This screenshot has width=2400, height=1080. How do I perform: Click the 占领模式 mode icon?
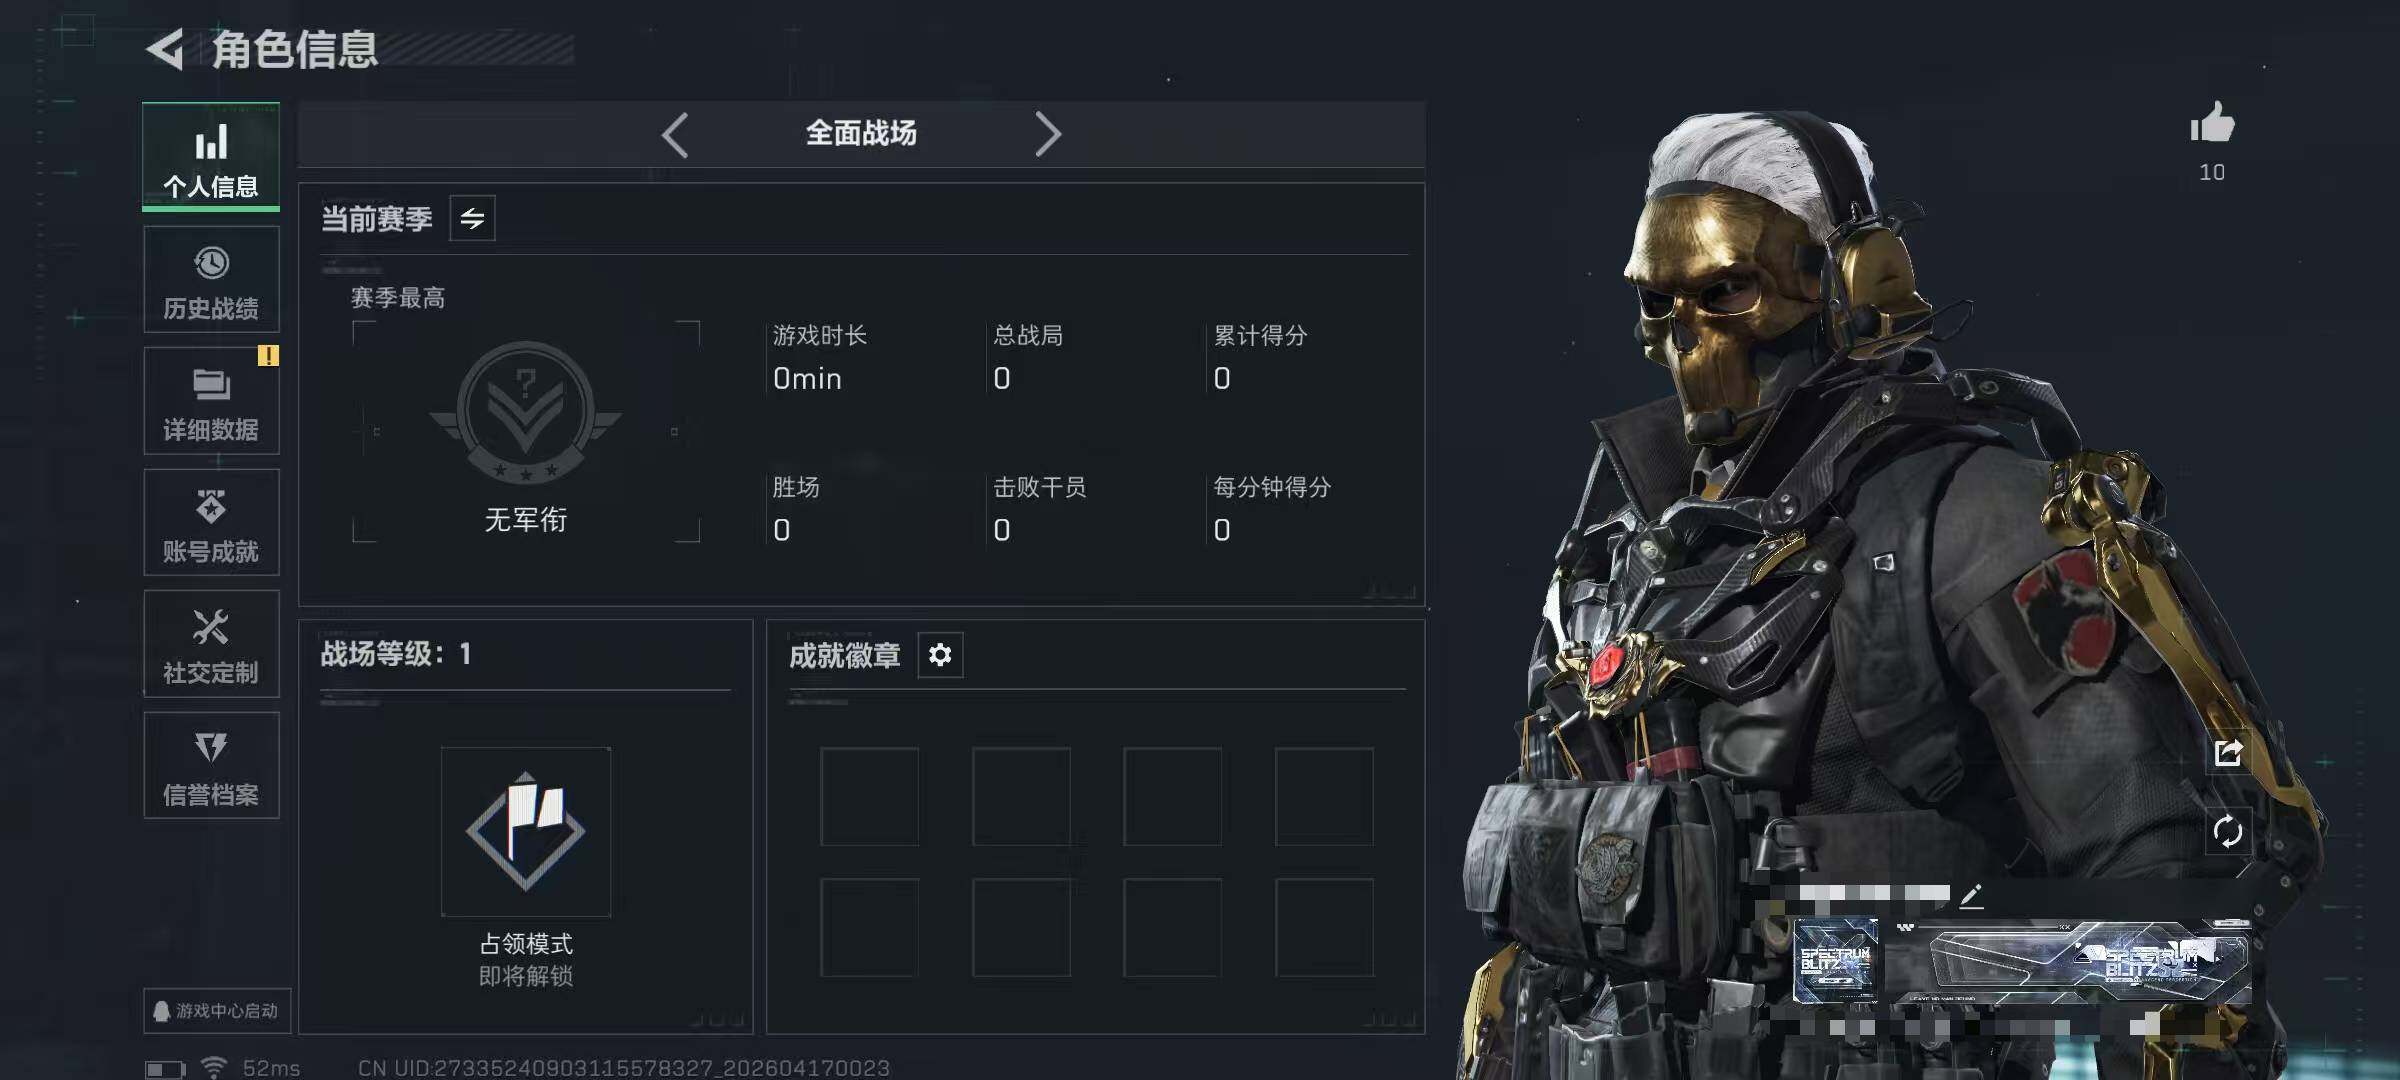526,832
